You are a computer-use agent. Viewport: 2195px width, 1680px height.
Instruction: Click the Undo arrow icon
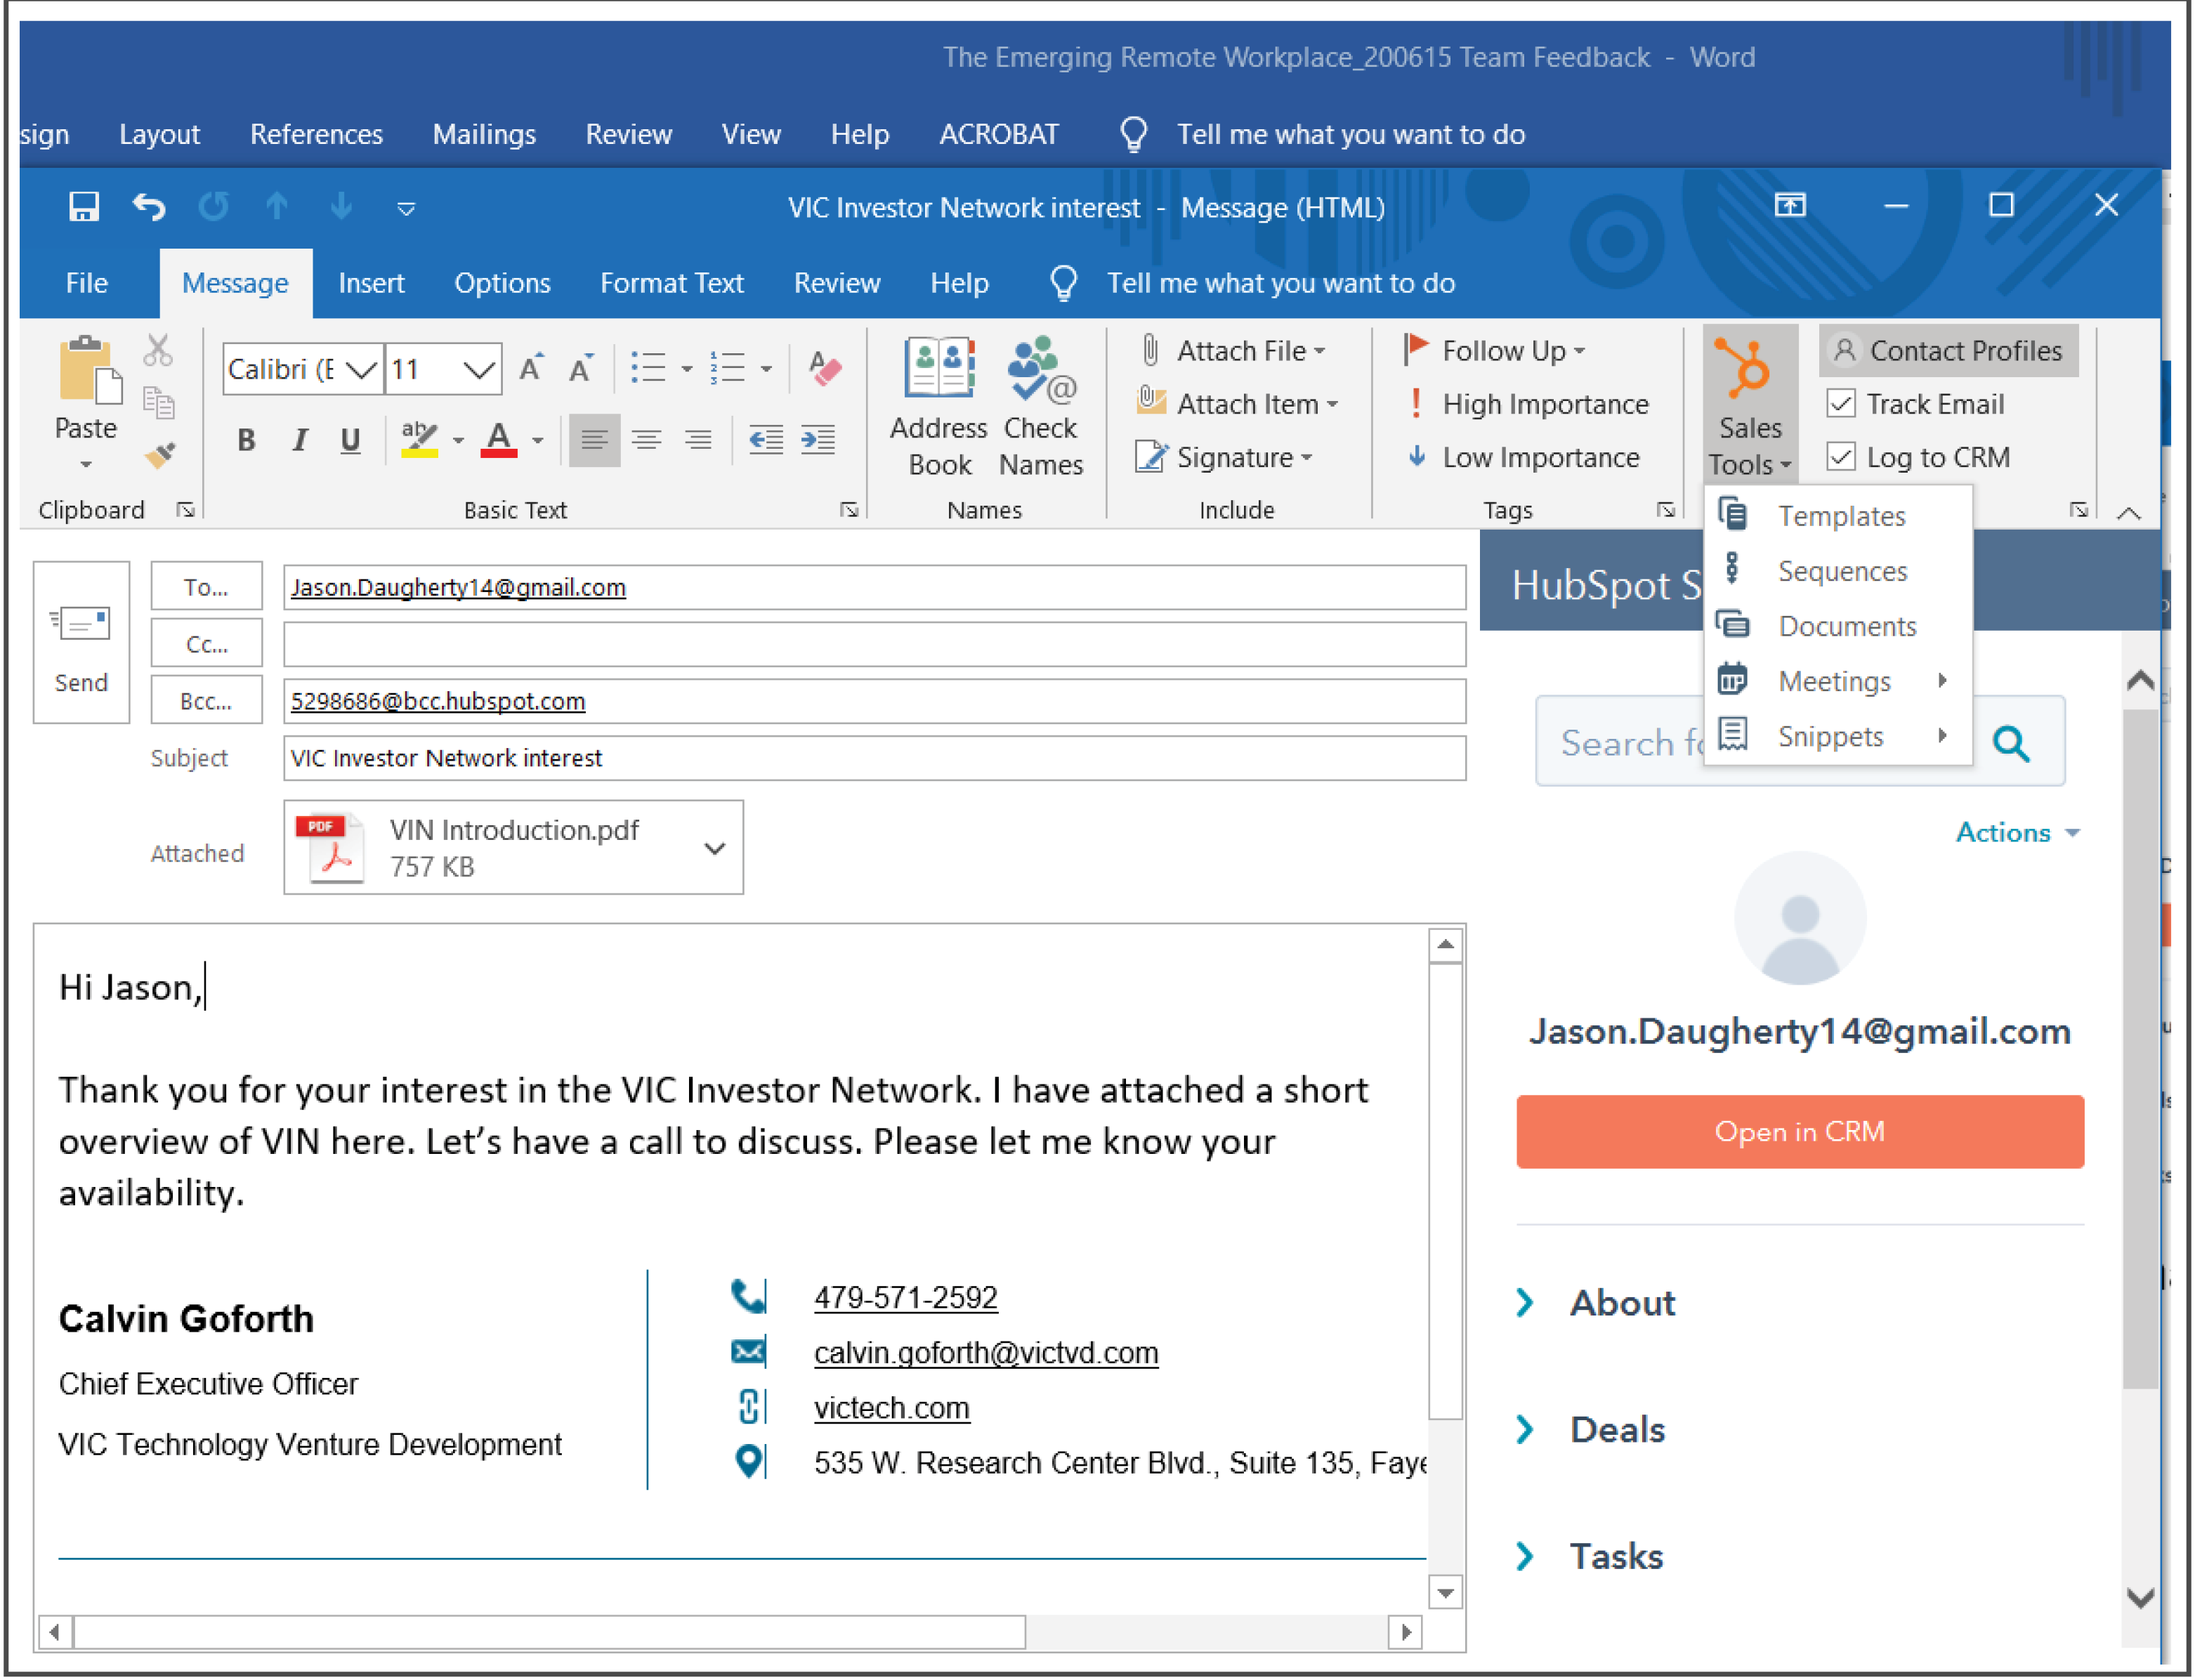(148, 207)
